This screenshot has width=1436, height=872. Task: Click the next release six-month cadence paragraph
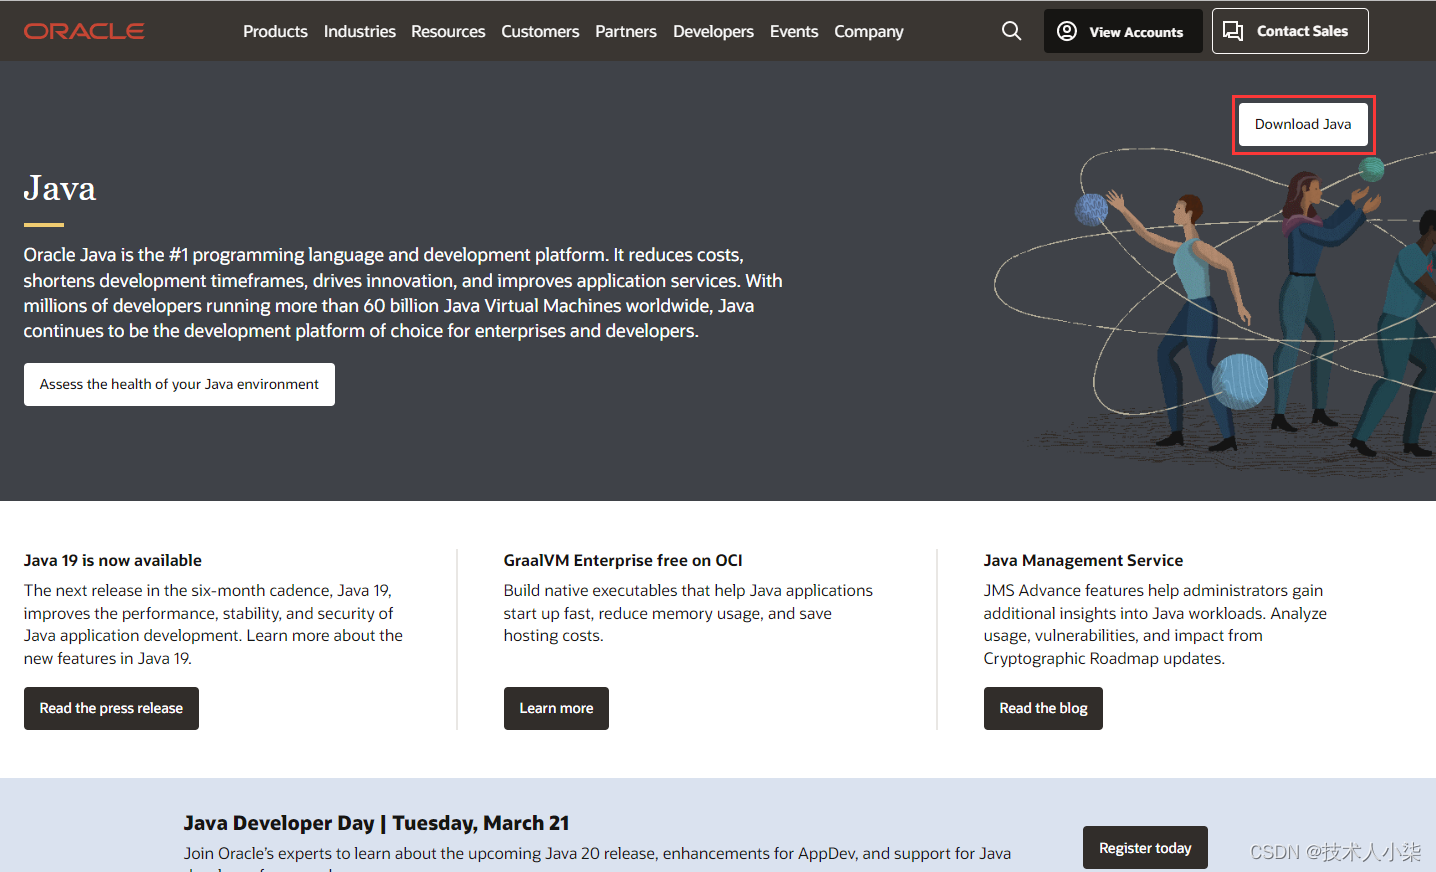pos(213,624)
